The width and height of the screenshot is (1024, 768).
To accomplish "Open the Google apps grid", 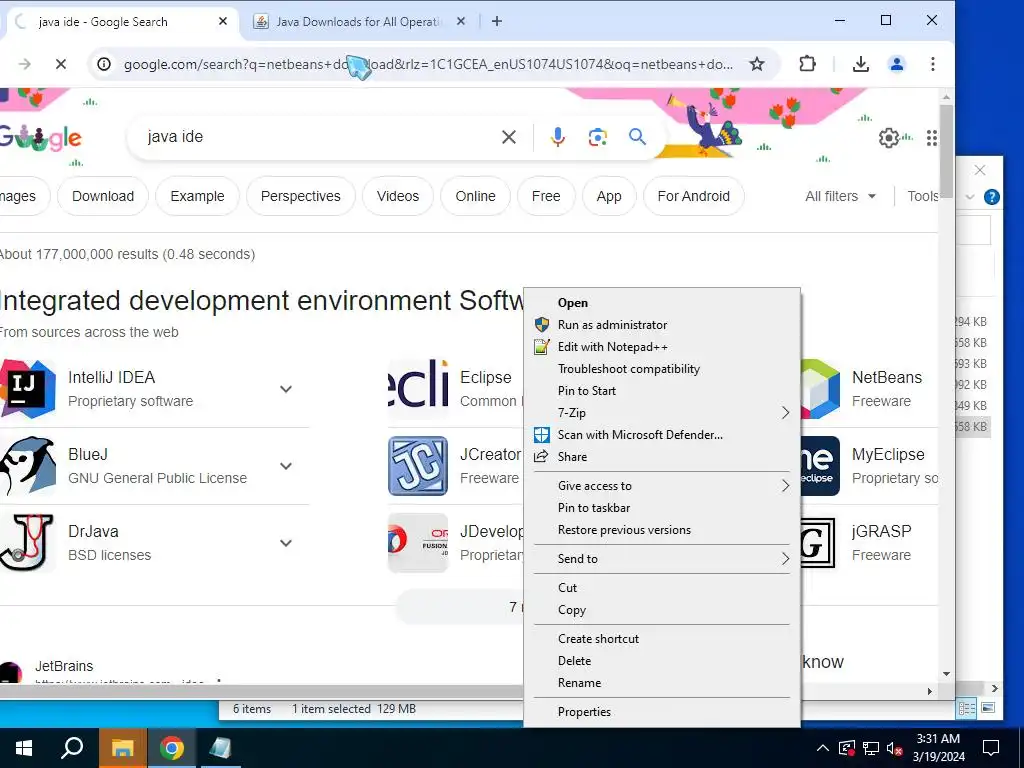I will [x=932, y=138].
